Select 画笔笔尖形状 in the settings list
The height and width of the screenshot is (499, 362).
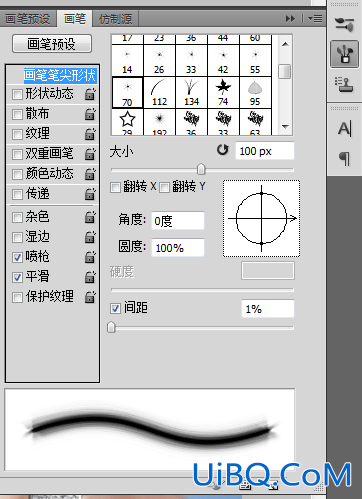(60, 75)
